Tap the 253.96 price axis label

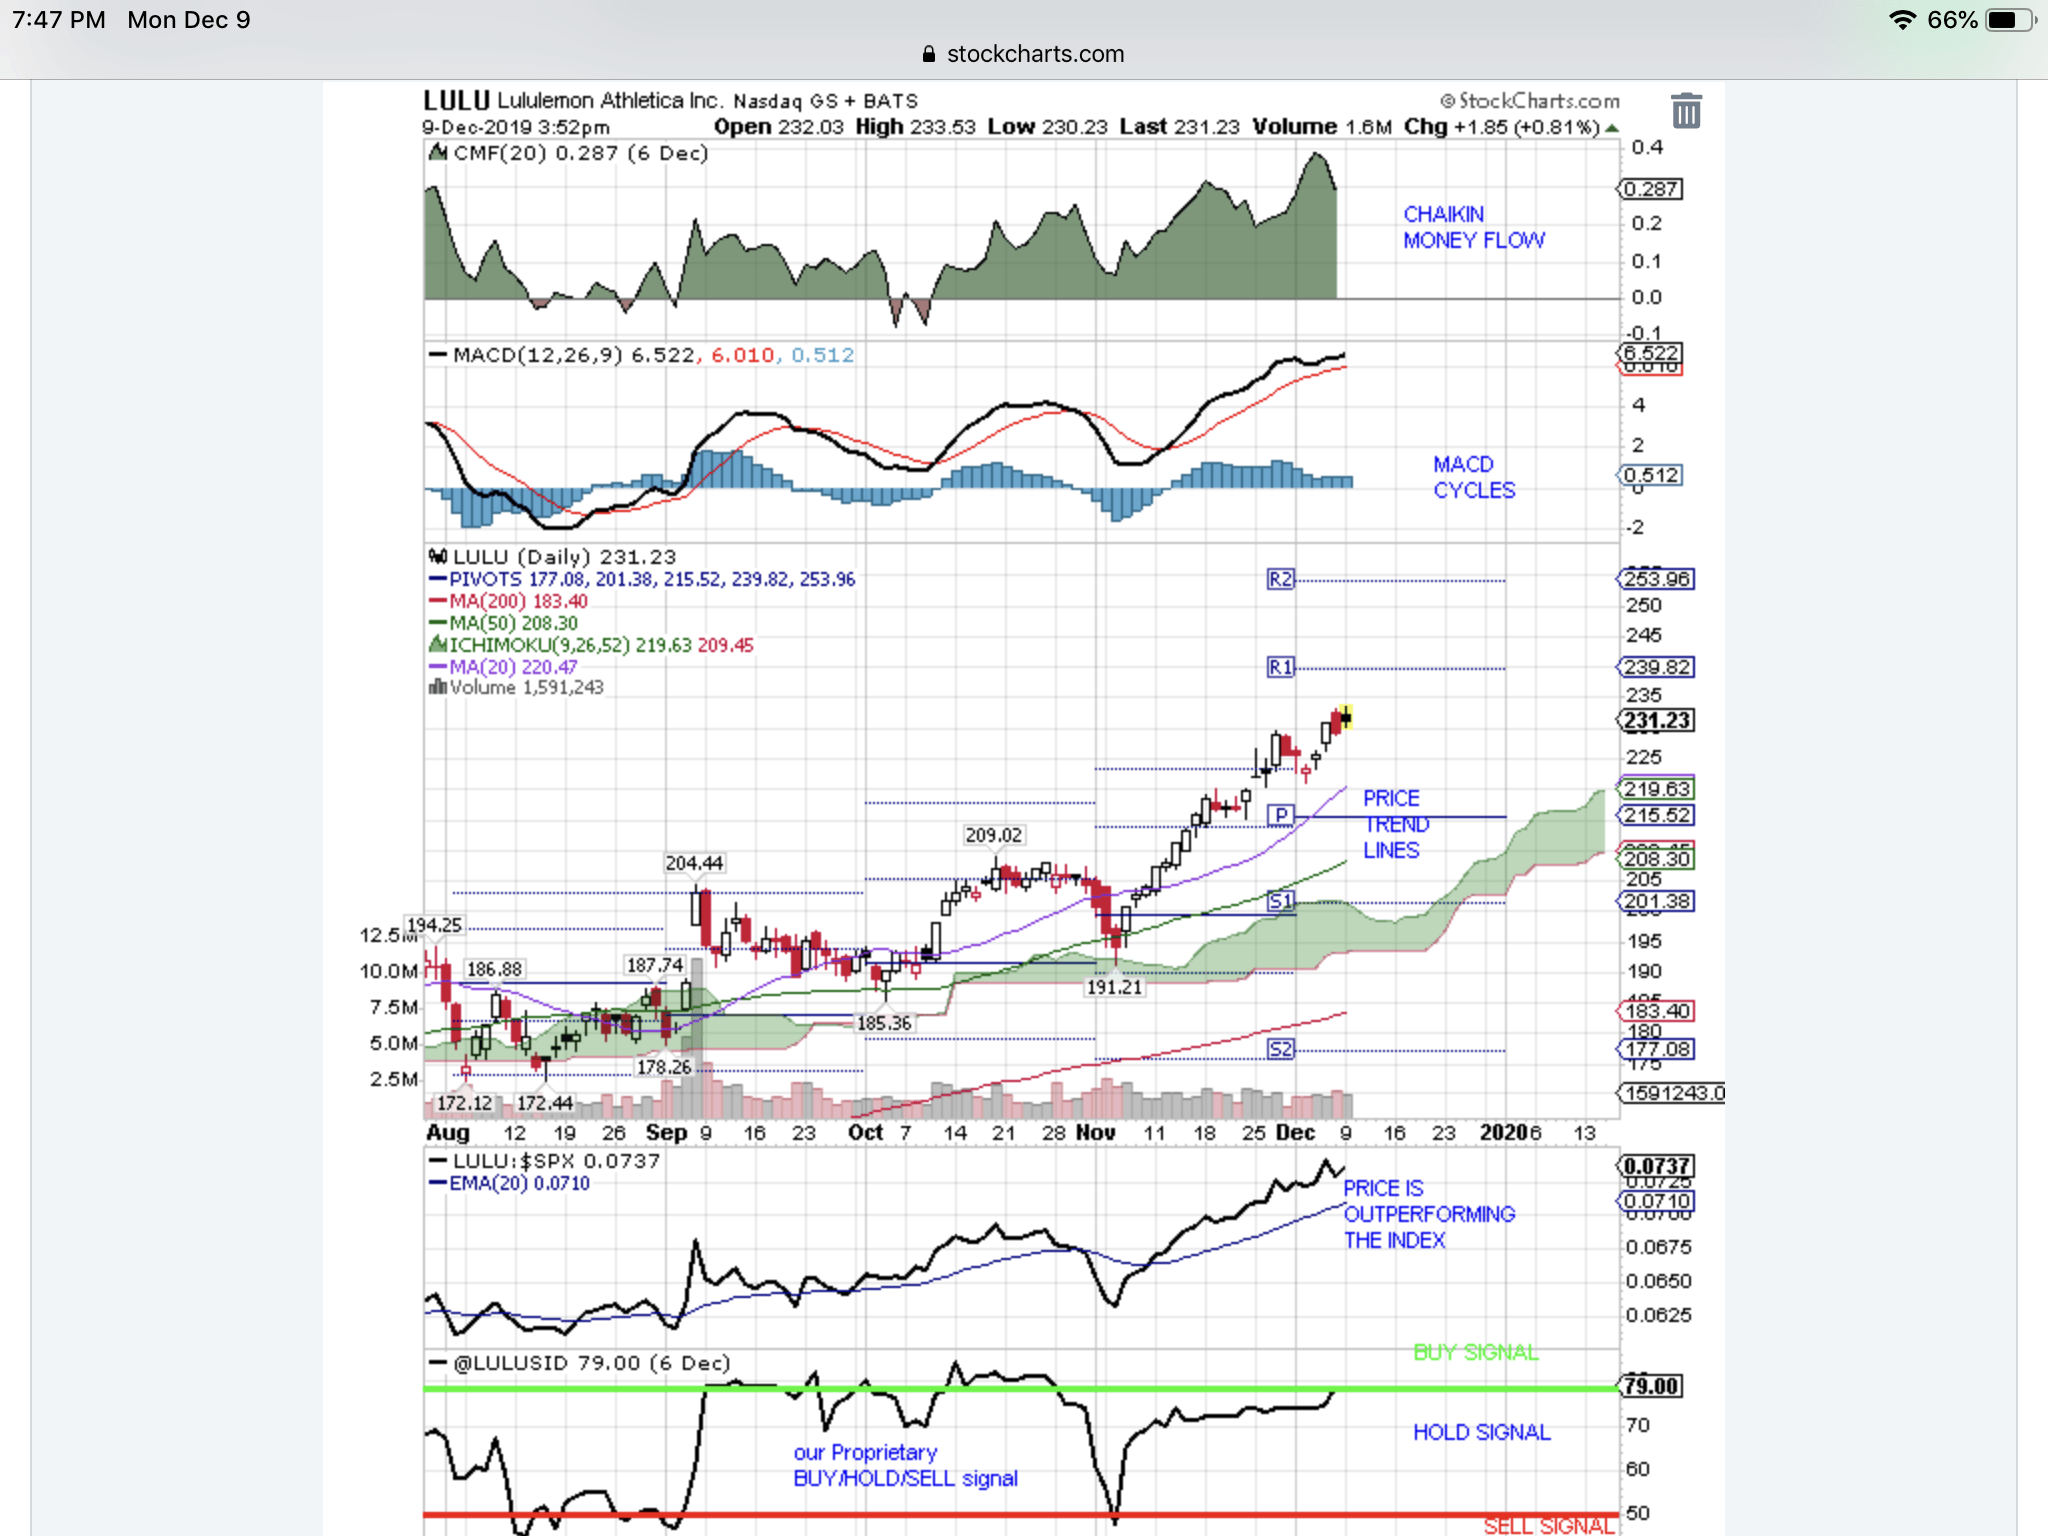coord(1657,579)
